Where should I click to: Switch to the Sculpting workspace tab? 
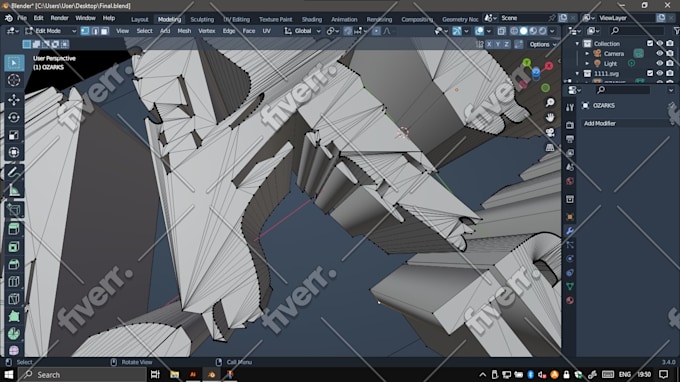[x=202, y=20]
